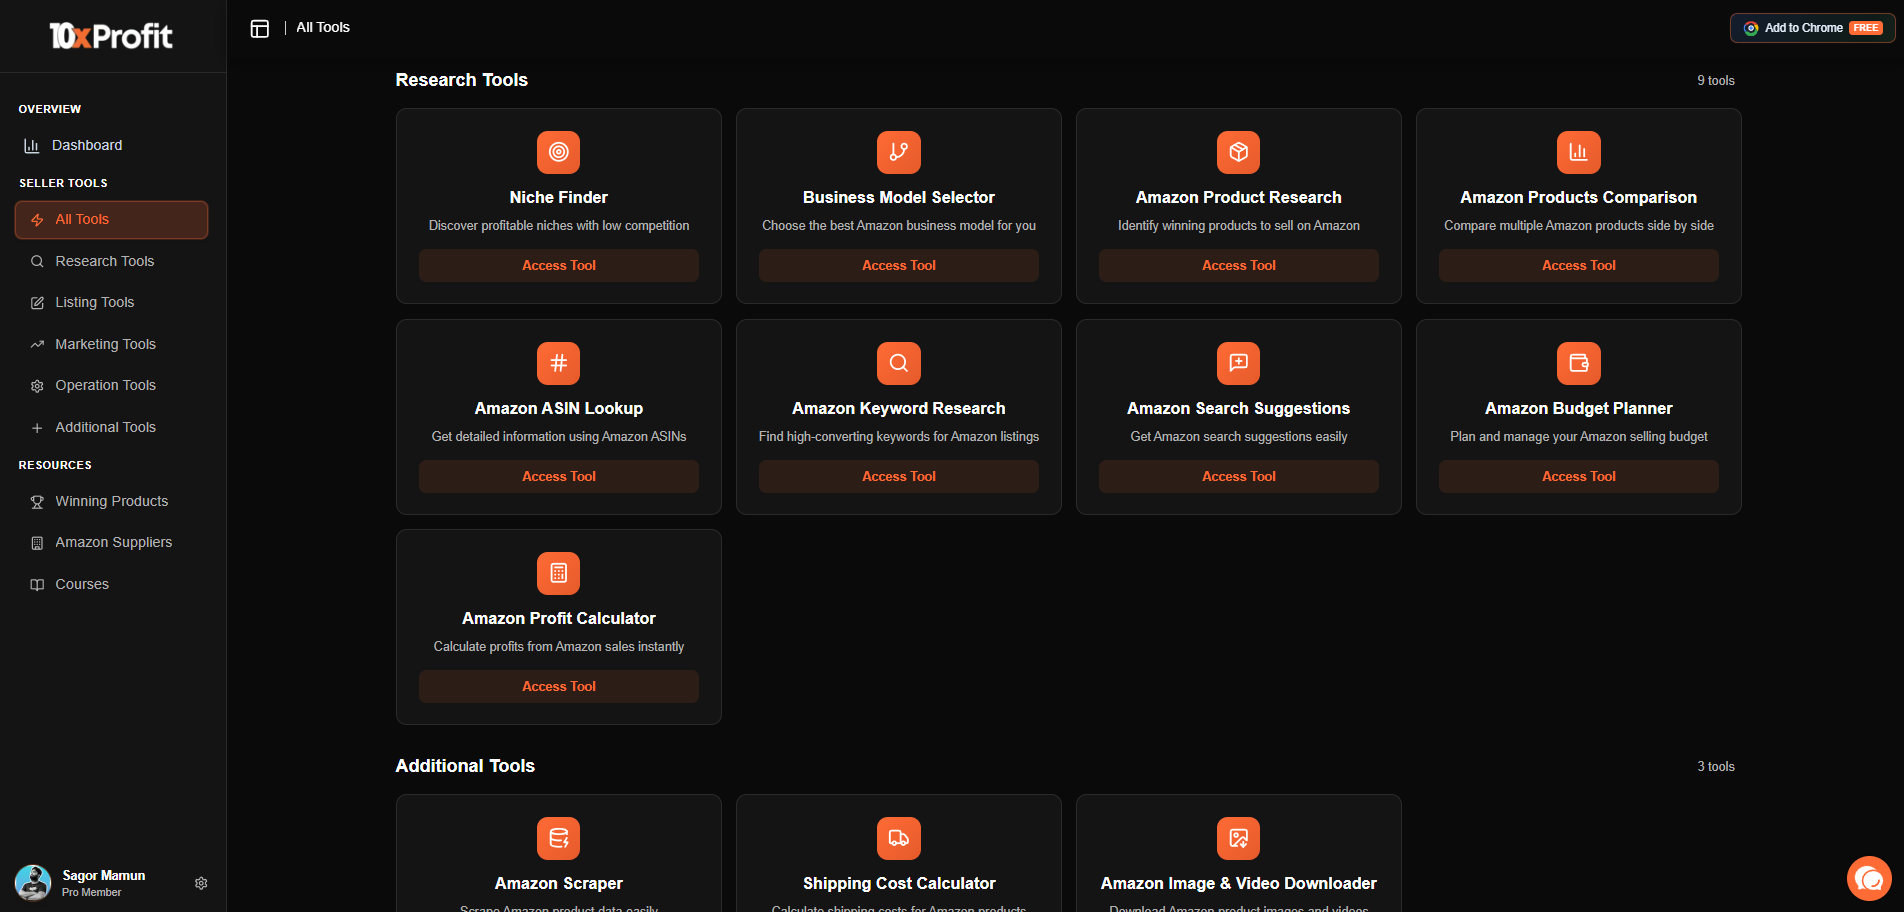1904x912 pixels.
Task: Click the Business Model Selector branch icon
Action: [x=899, y=152]
